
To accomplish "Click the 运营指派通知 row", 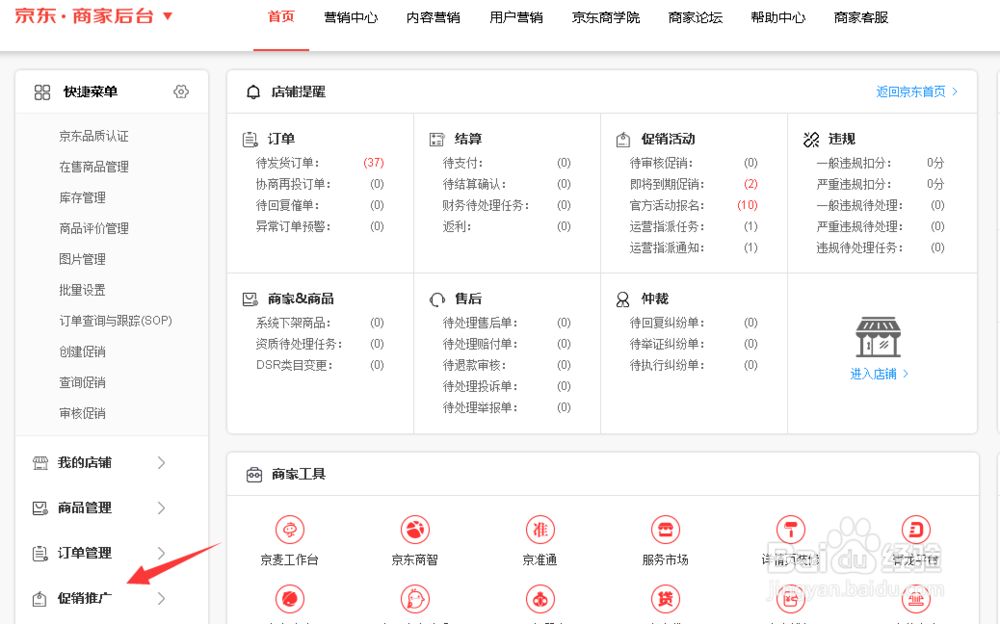I will pyautogui.click(x=693, y=248).
